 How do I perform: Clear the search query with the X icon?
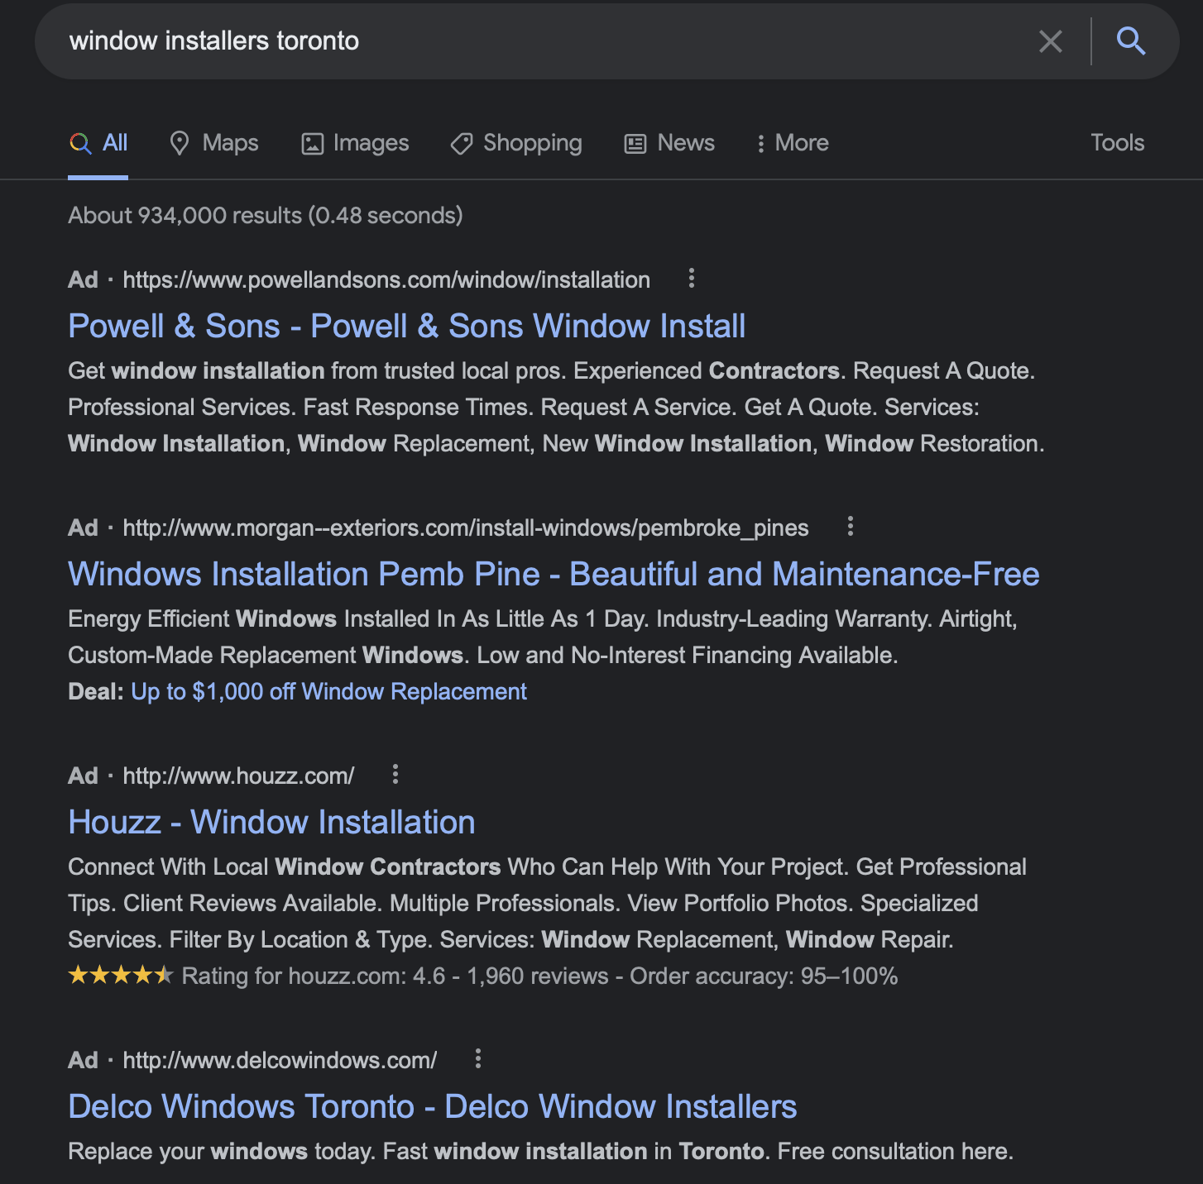1050,41
